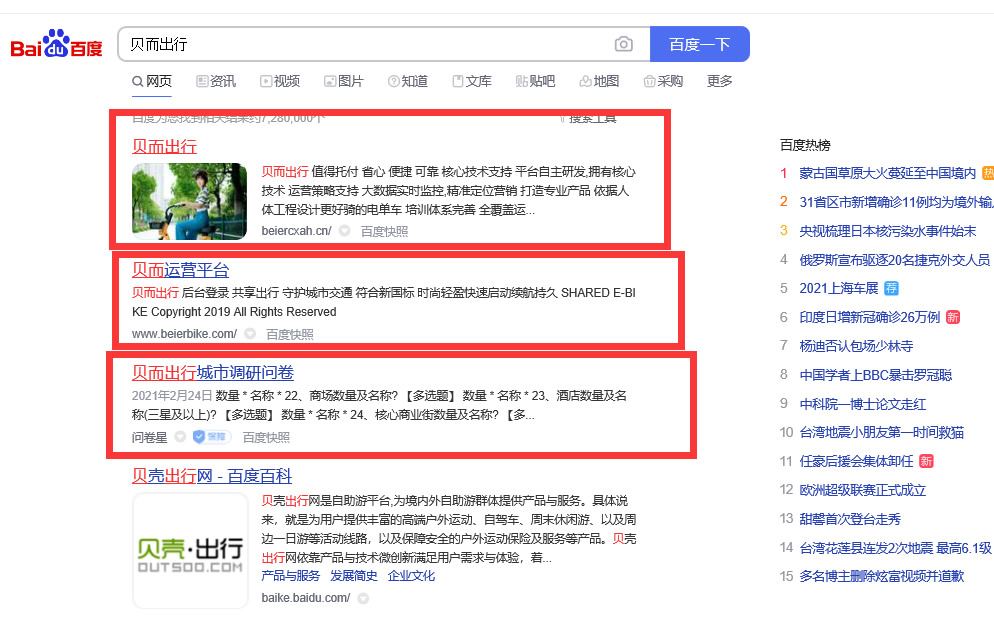This screenshot has width=994, height=618.
Task: Click the 保障 shield badge beside 问卷星
Action: coord(211,437)
